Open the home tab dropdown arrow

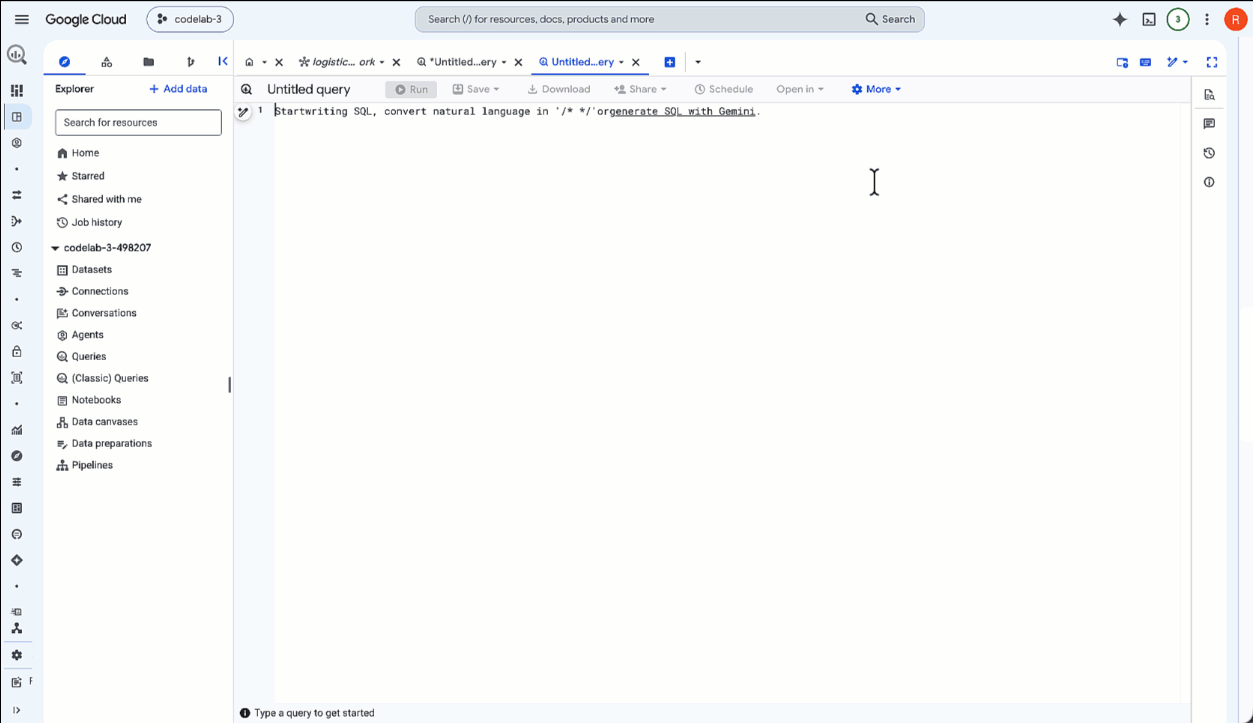click(264, 62)
